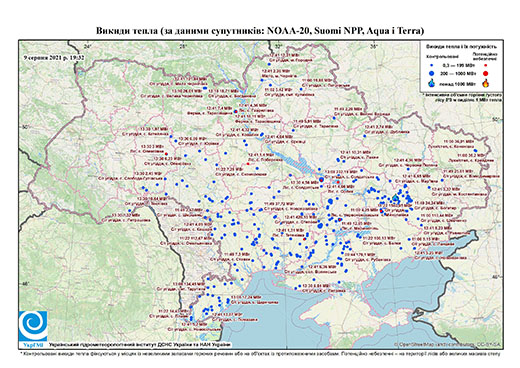
Task: Click the map title mentioning NOAA-20 satellites
Action: [260, 31]
